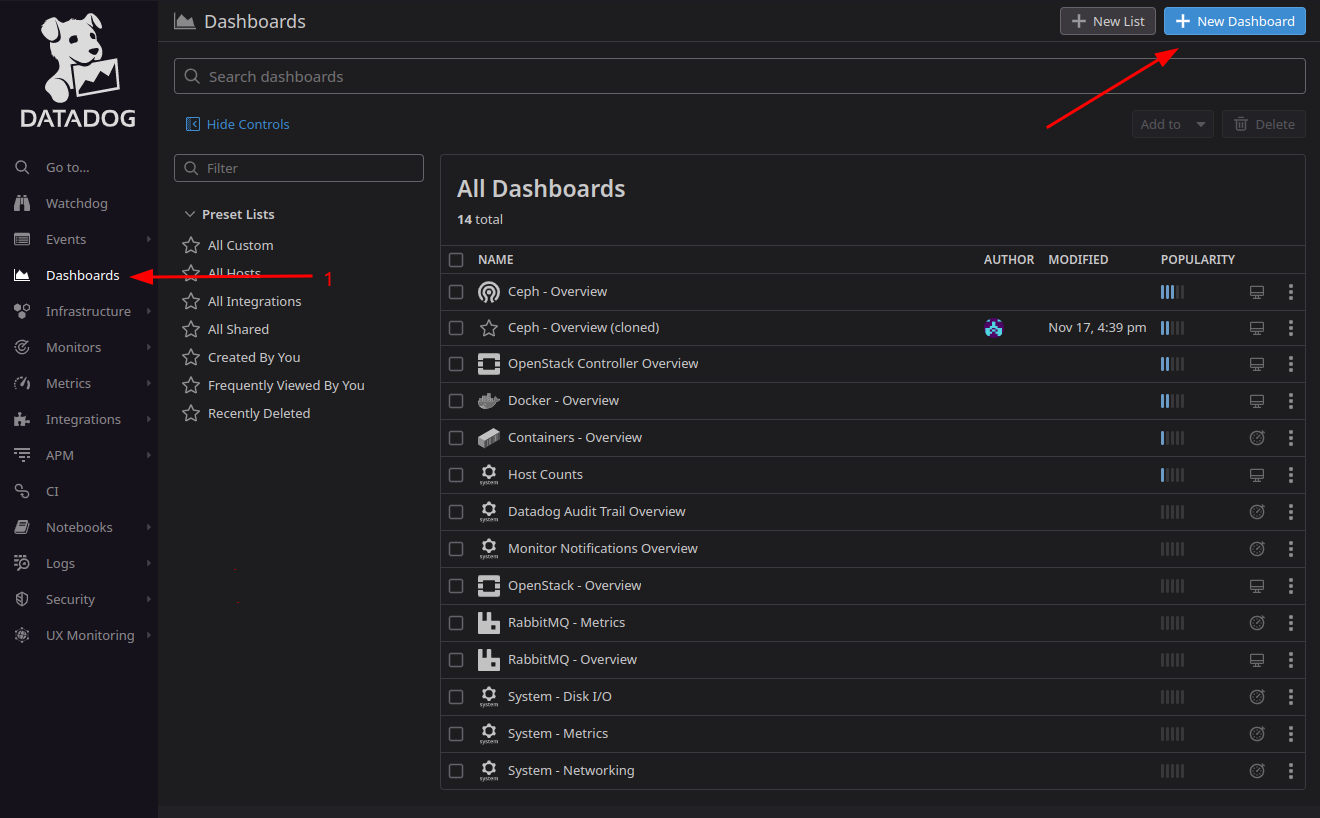Viewport: 1320px width, 818px height.
Task: Click the Datadog logo at the top left
Action: click(x=78, y=67)
